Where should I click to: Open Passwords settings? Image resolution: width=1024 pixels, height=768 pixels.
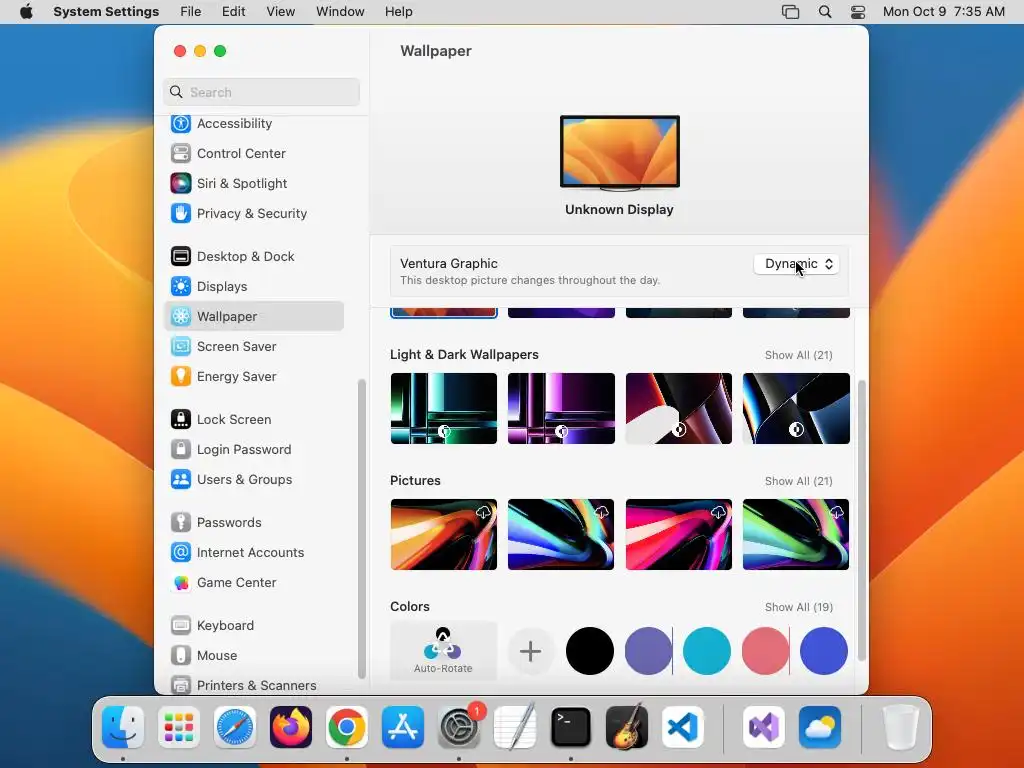pyautogui.click(x=253, y=523)
